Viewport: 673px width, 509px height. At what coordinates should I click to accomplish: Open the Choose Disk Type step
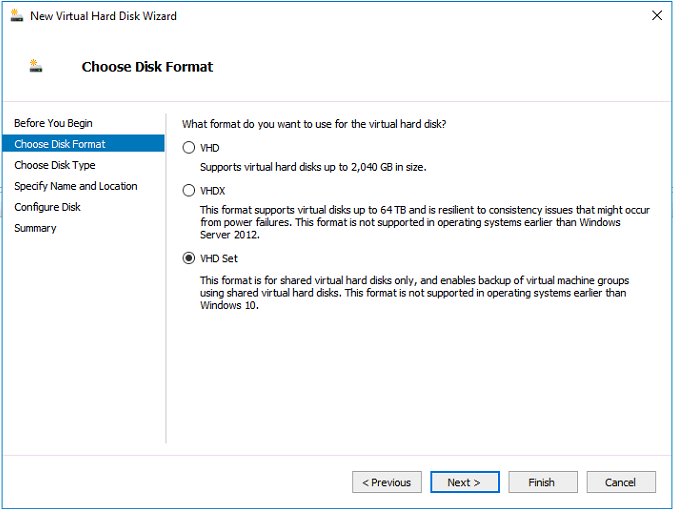click(55, 165)
